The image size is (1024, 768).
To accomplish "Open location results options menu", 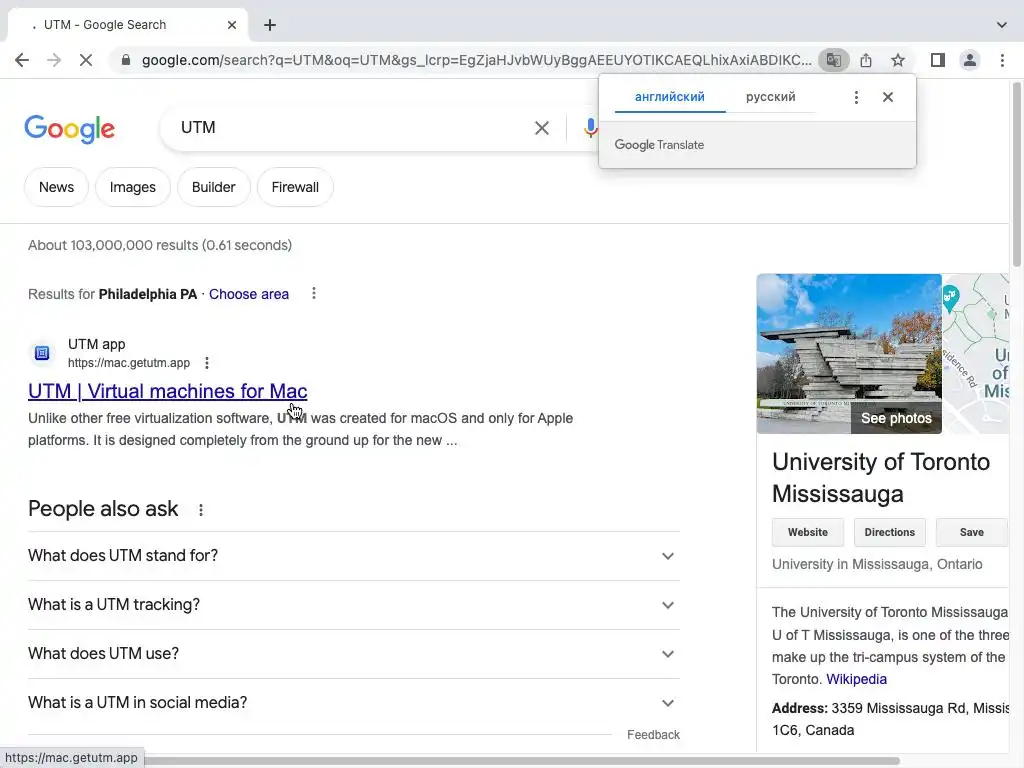I will 313,293.
